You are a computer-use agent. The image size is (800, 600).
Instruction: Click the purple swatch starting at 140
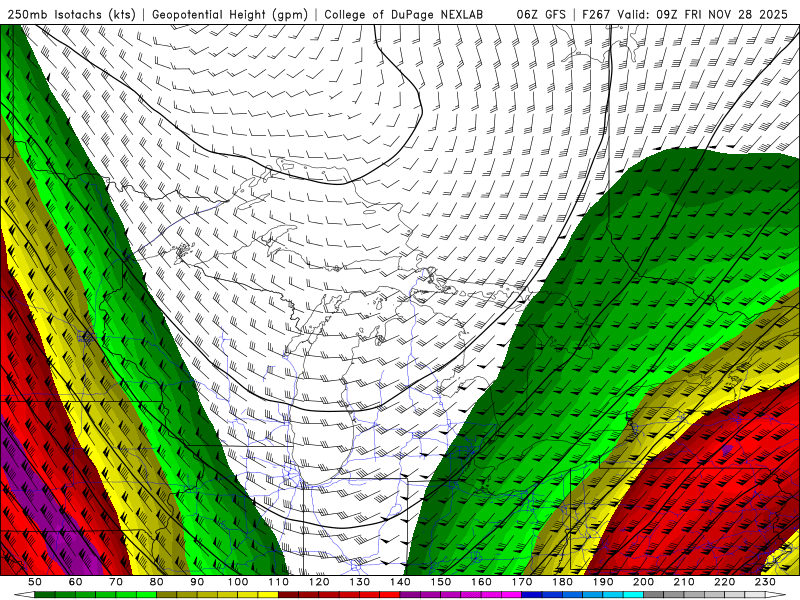click(410, 594)
